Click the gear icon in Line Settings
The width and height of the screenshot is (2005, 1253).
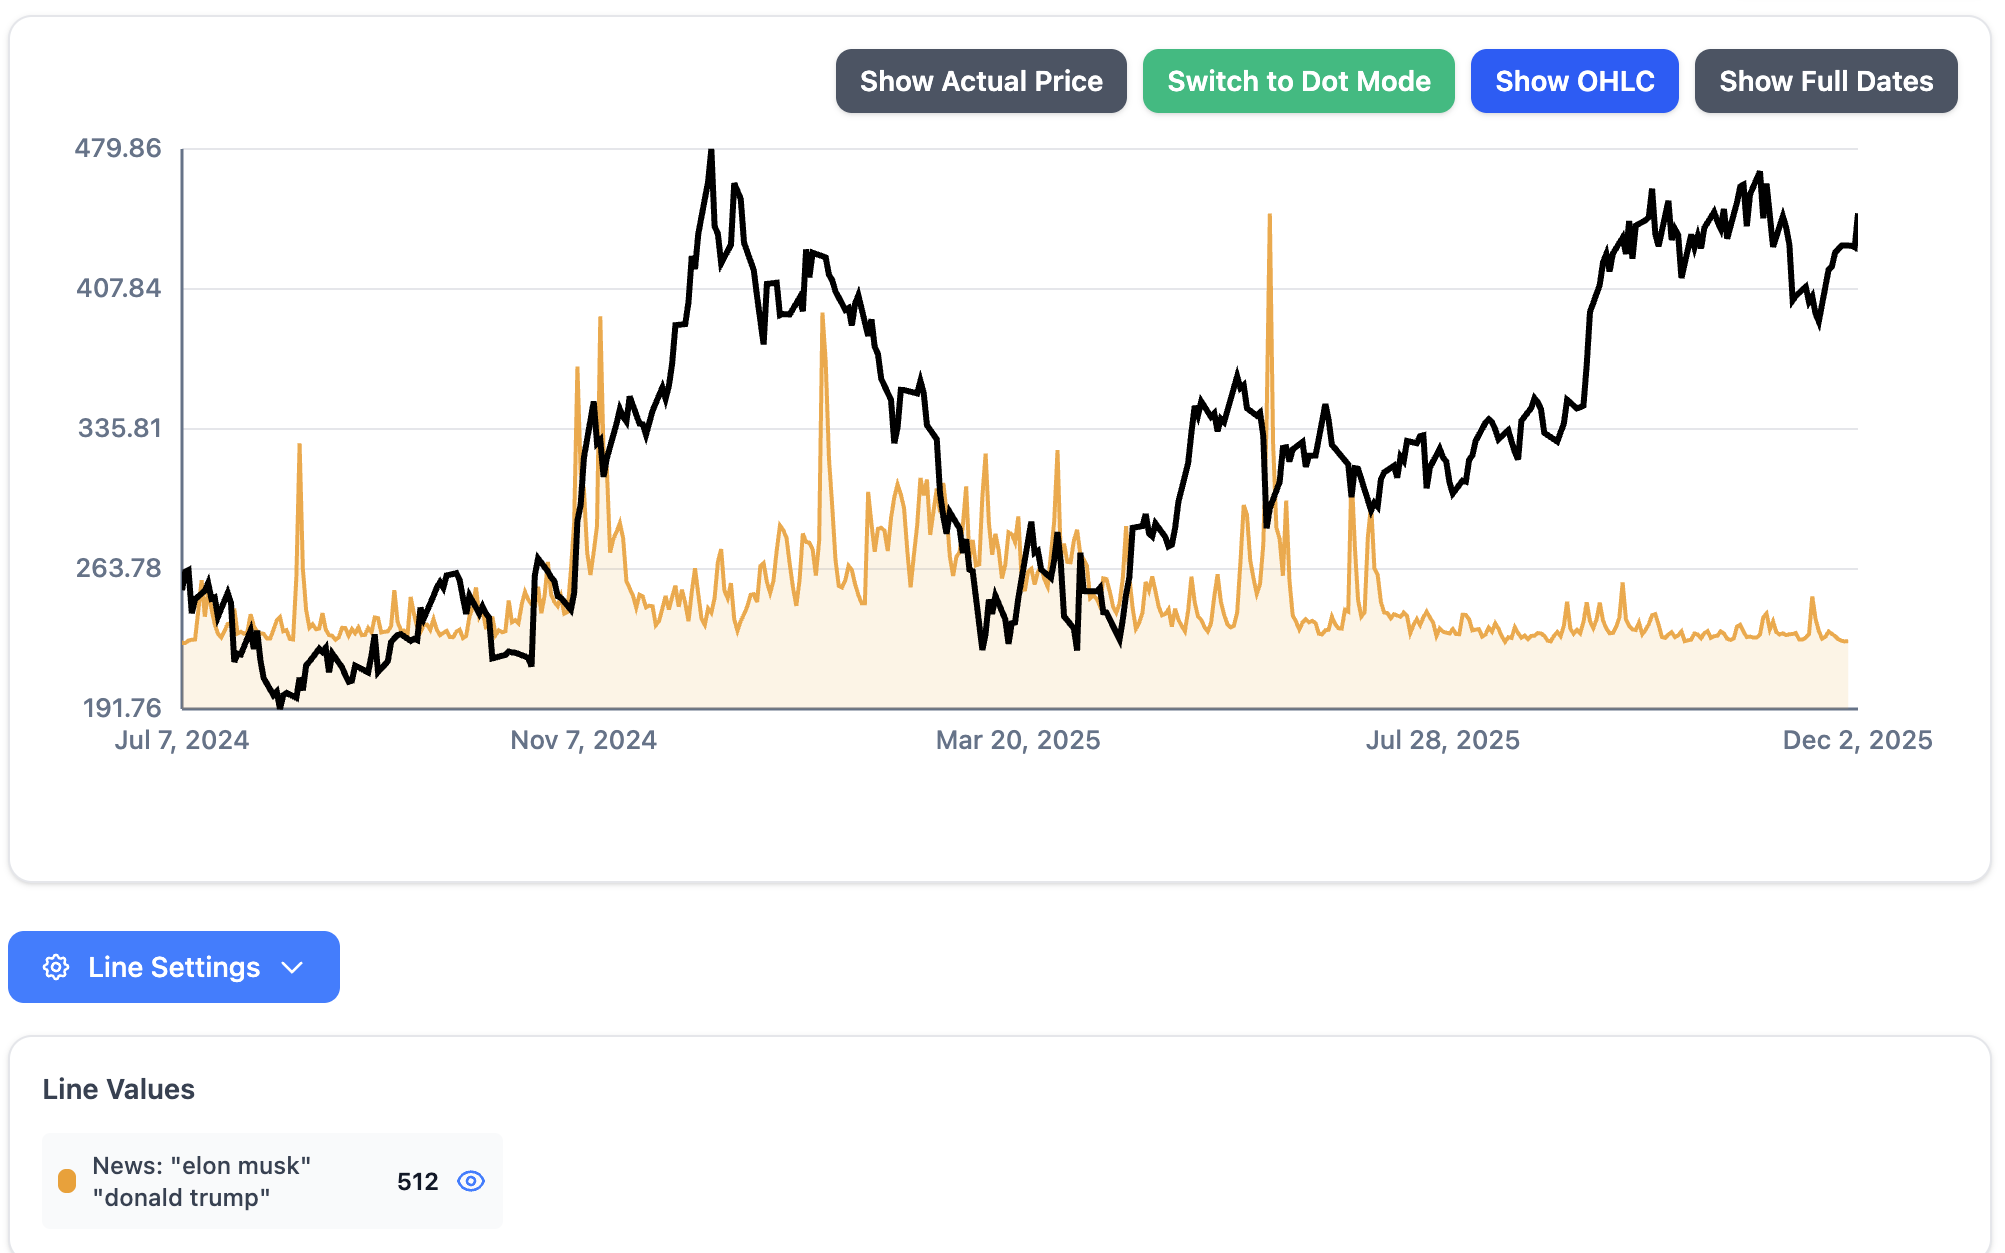[56, 967]
